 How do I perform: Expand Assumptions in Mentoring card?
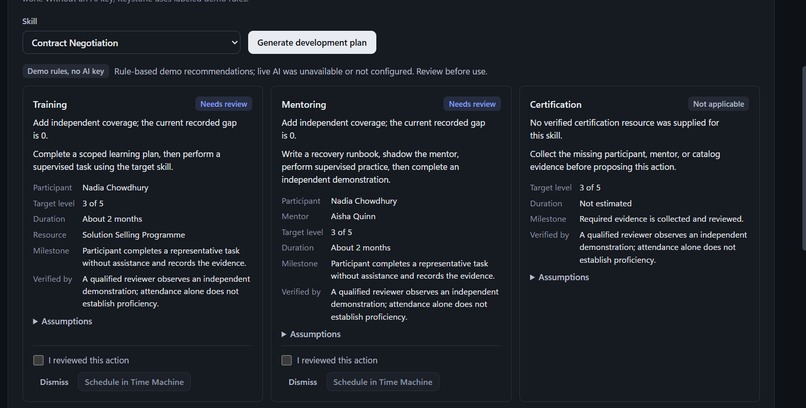tap(311, 334)
